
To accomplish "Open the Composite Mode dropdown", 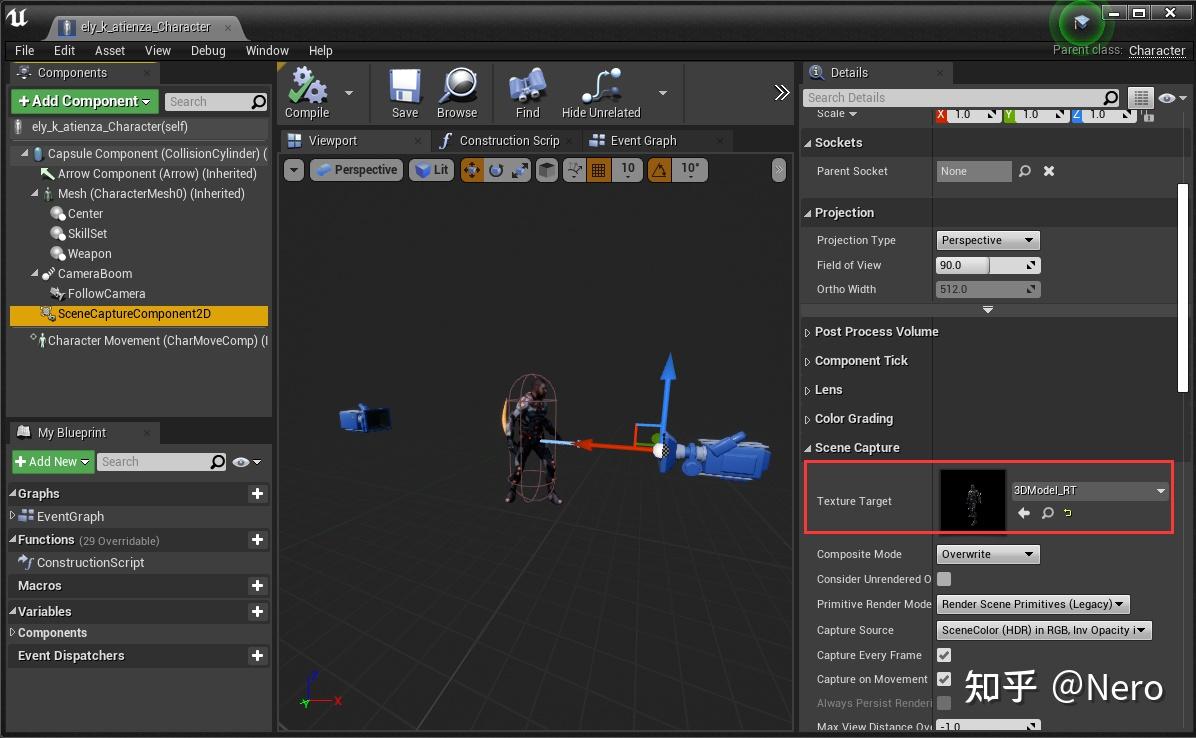I will pos(987,554).
